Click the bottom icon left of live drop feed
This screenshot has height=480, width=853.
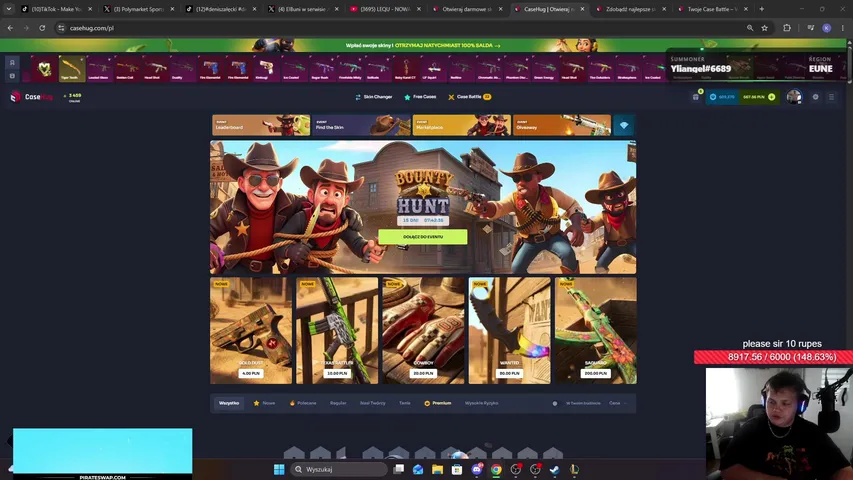[12, 76]
